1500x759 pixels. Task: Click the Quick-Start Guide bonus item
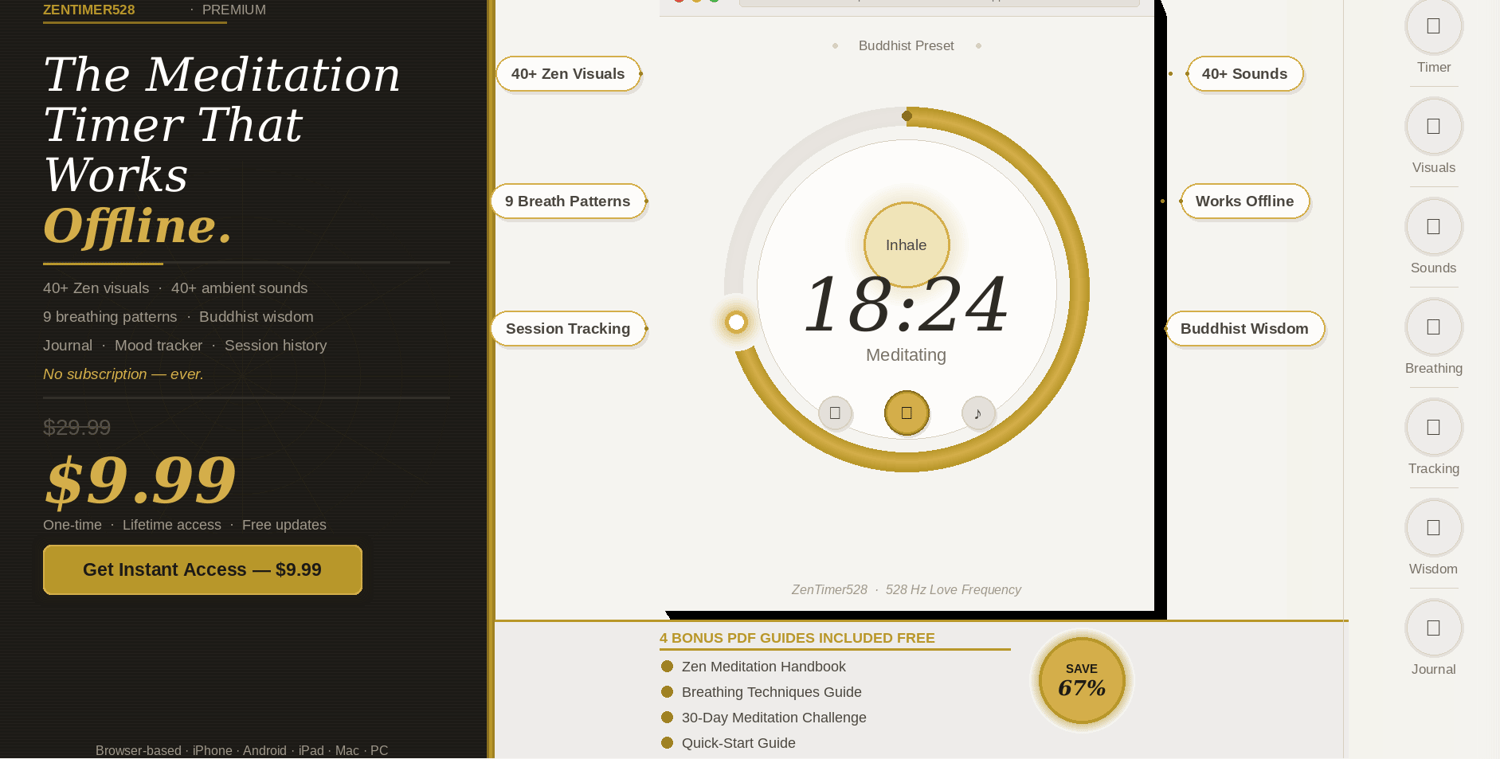click(738, 743)
